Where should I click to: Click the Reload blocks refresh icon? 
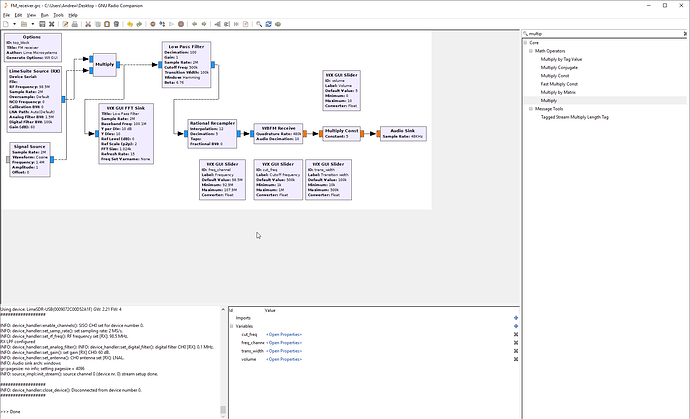(x=268, y=24)
